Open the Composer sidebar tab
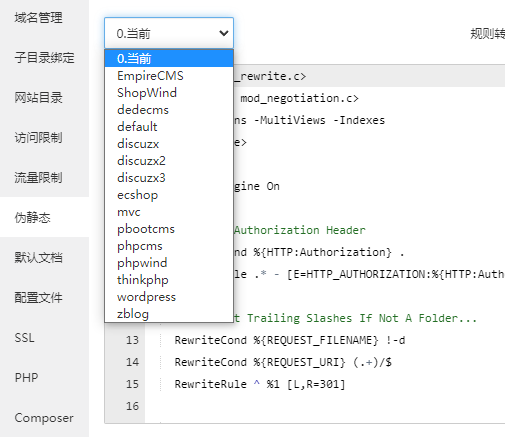The image size is (505, 437). click(44, 417)
